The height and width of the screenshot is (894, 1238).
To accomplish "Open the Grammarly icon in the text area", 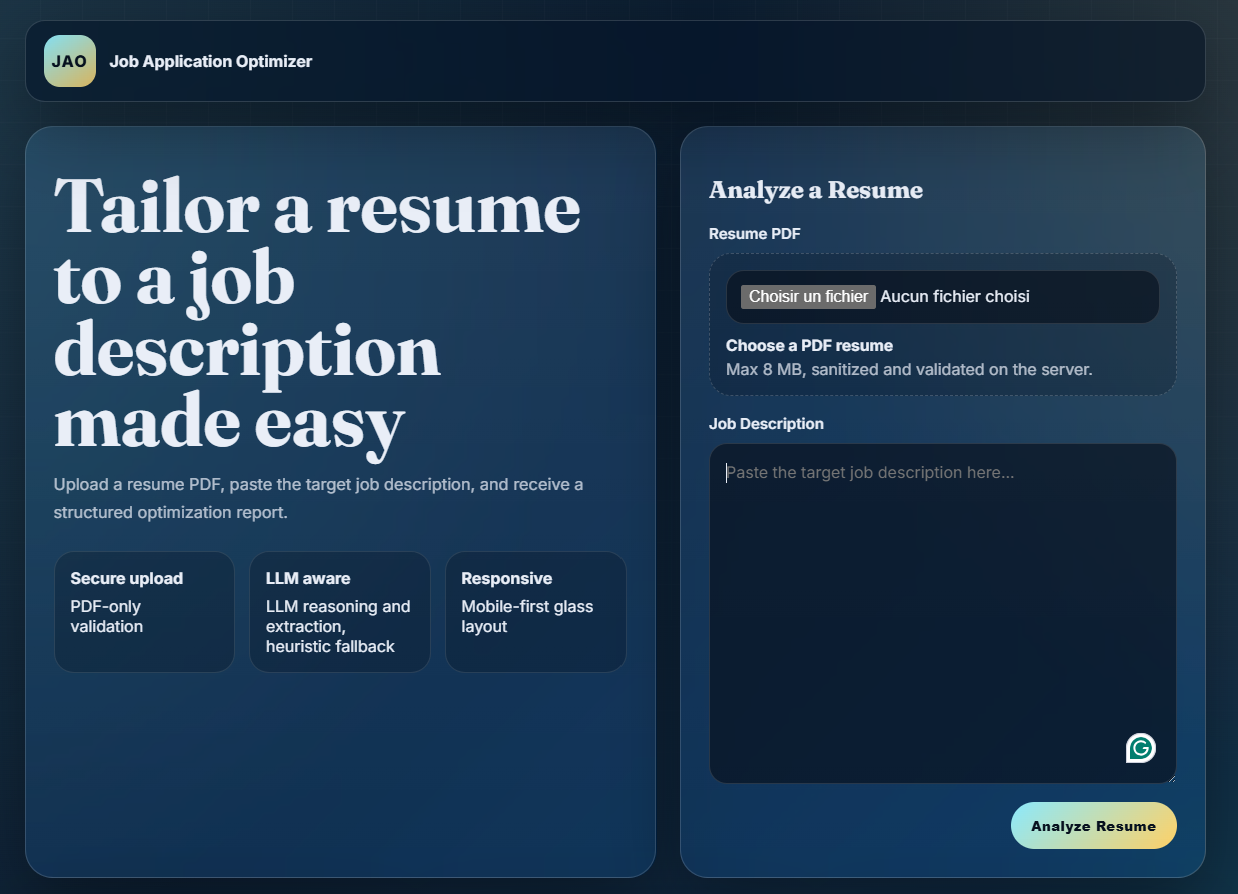I will 1140,747.
